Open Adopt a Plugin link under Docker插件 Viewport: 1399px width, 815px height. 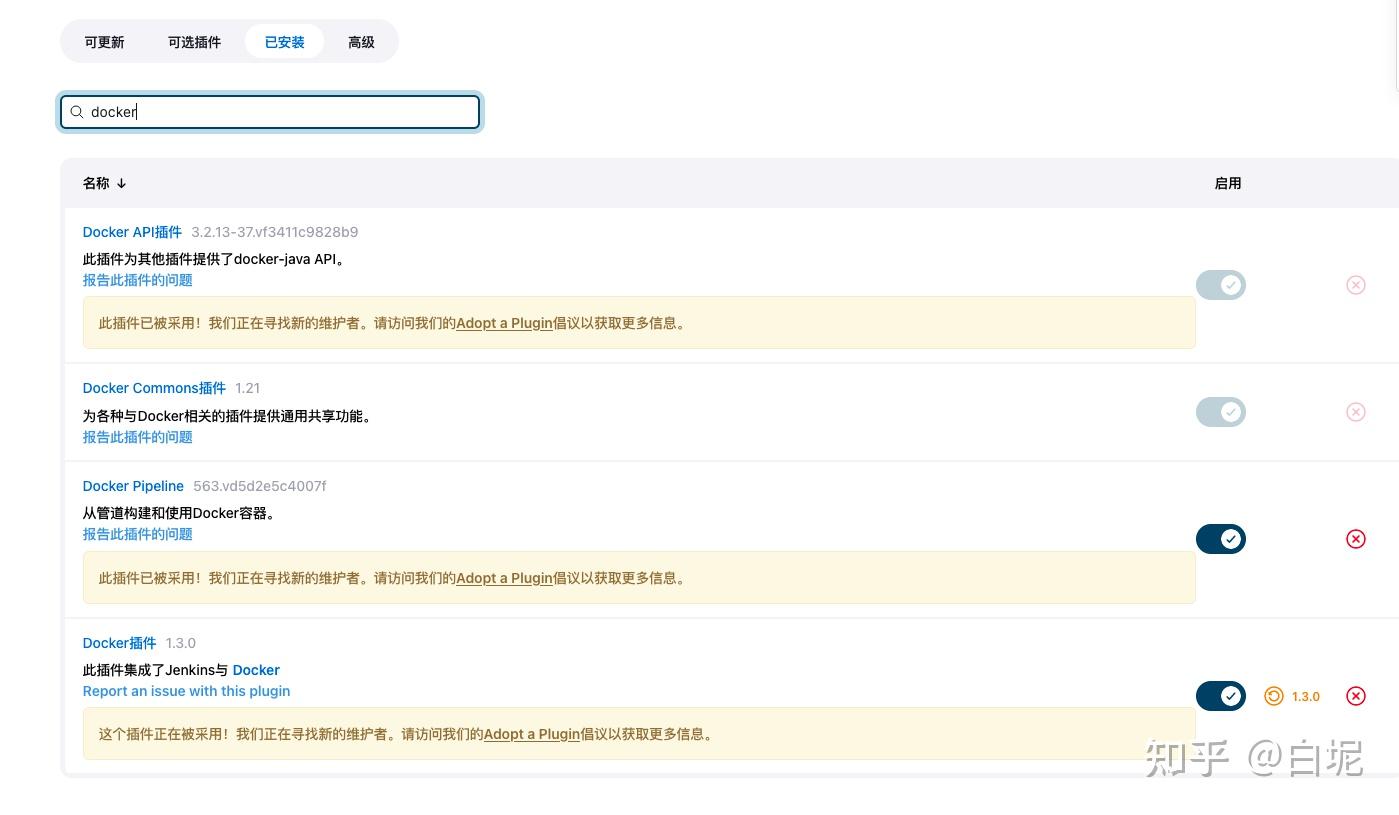pyautogui.click(x=532, y=734)
